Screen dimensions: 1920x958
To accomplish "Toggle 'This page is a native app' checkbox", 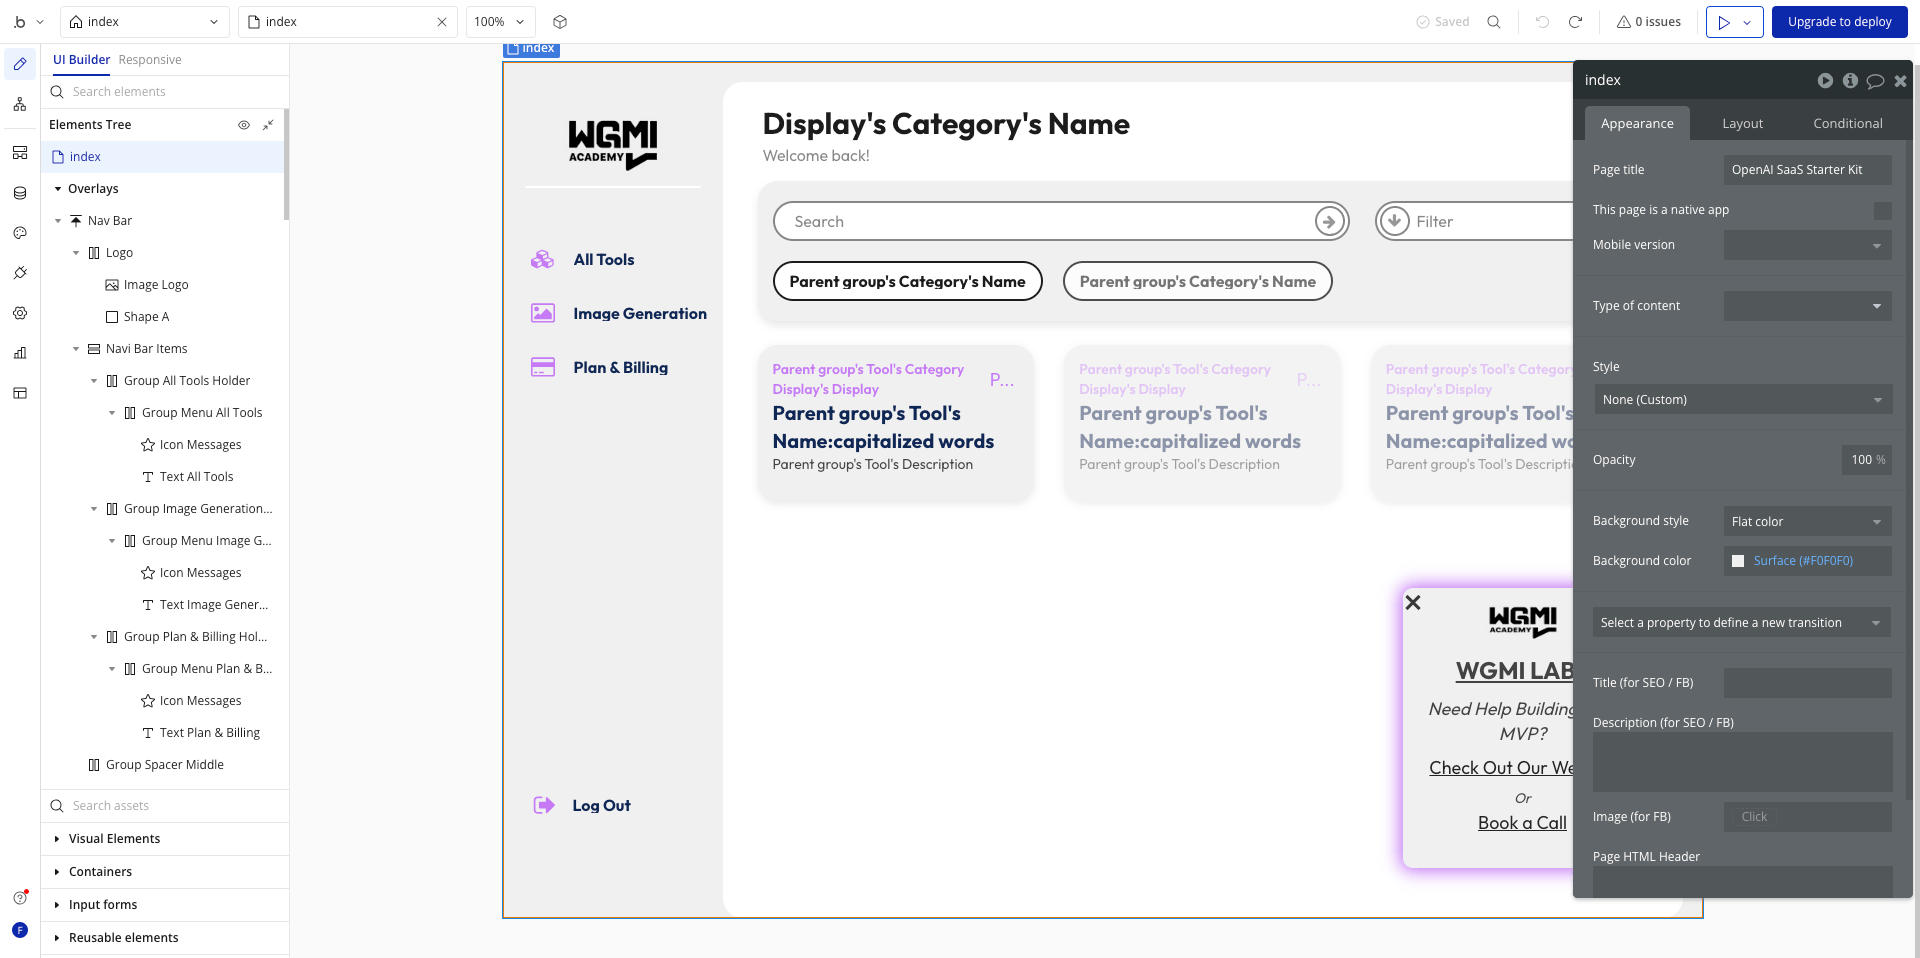I will (x=1882, y=210).
